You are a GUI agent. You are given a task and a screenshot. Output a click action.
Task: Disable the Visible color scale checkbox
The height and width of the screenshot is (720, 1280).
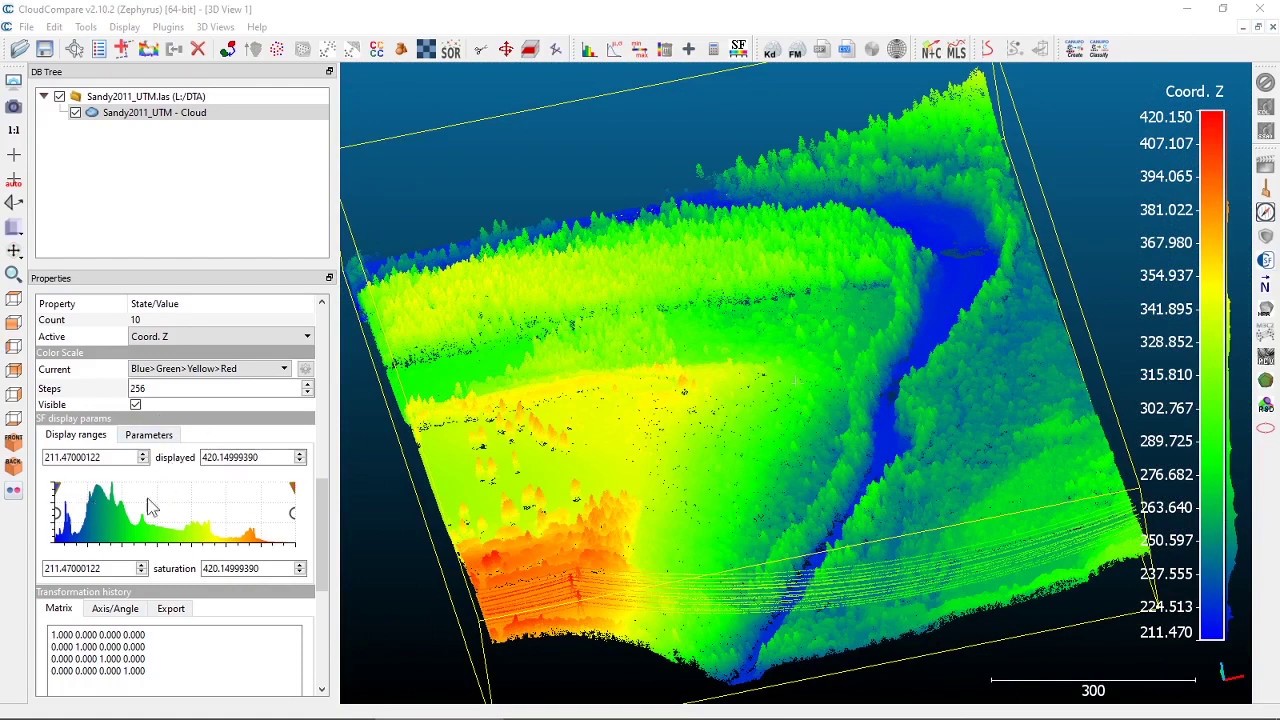click(x=135, y=404)
